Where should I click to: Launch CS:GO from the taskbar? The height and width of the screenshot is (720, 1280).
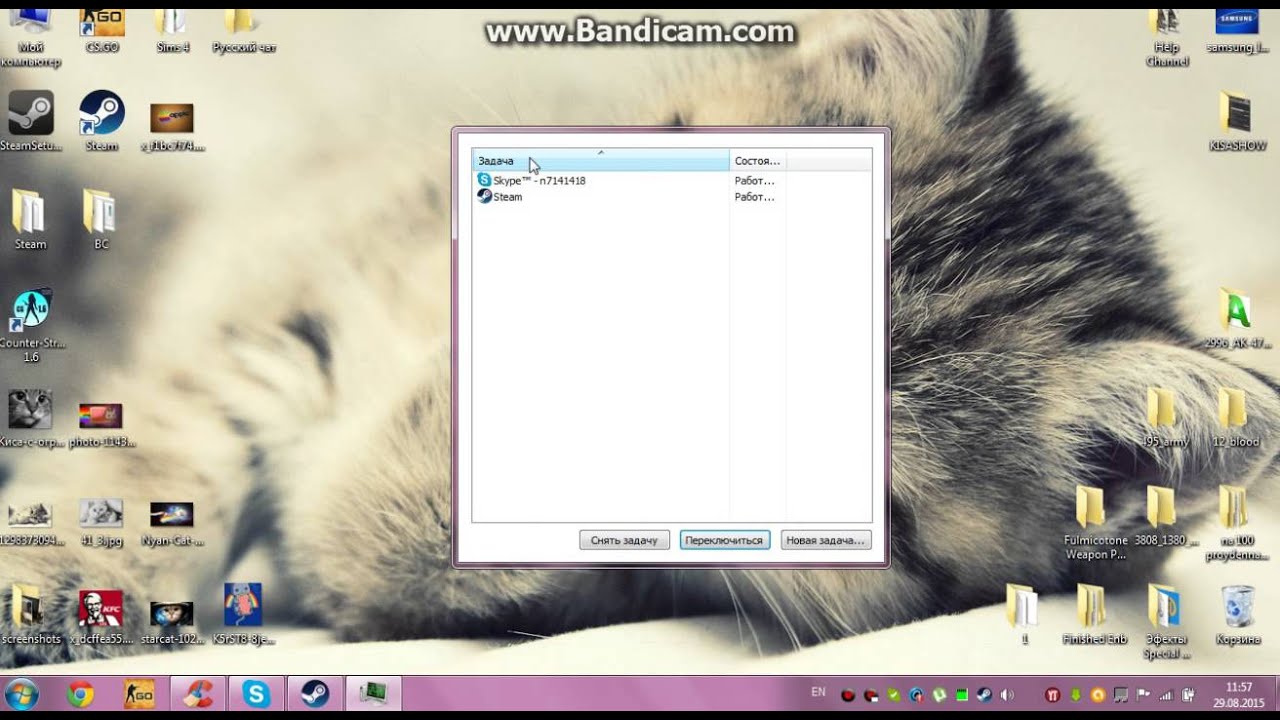pos(139,694)
